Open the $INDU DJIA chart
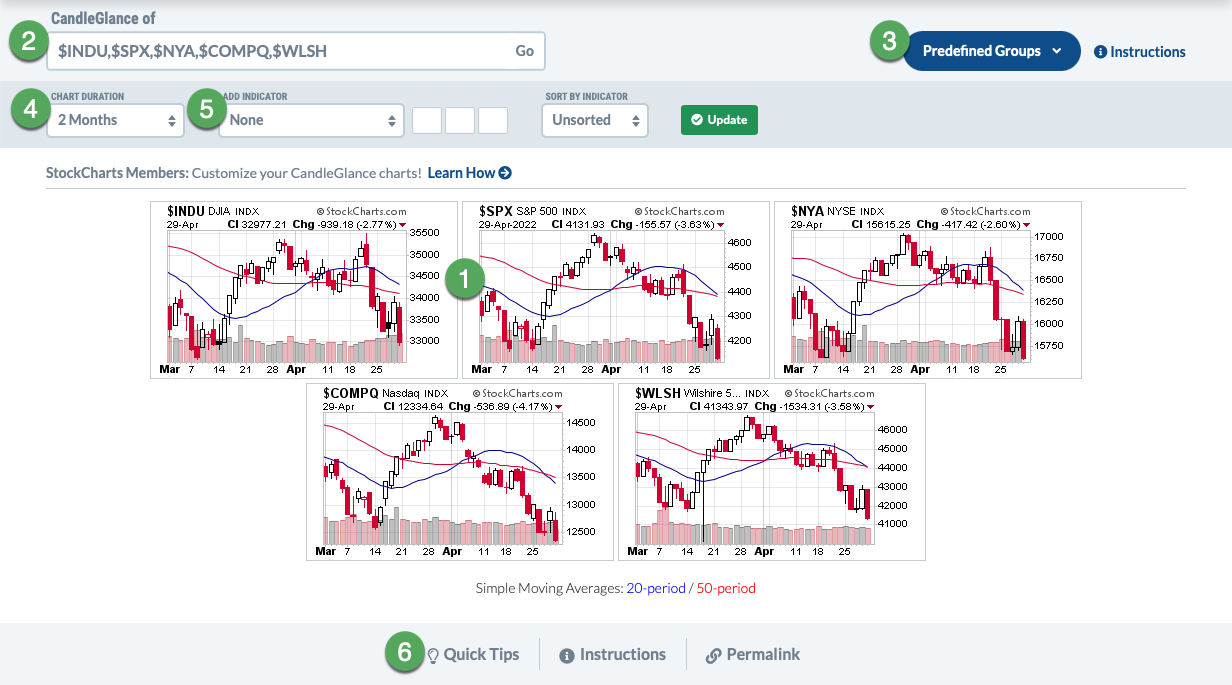The image size is (1232, 685). click(x=304, y=290)
